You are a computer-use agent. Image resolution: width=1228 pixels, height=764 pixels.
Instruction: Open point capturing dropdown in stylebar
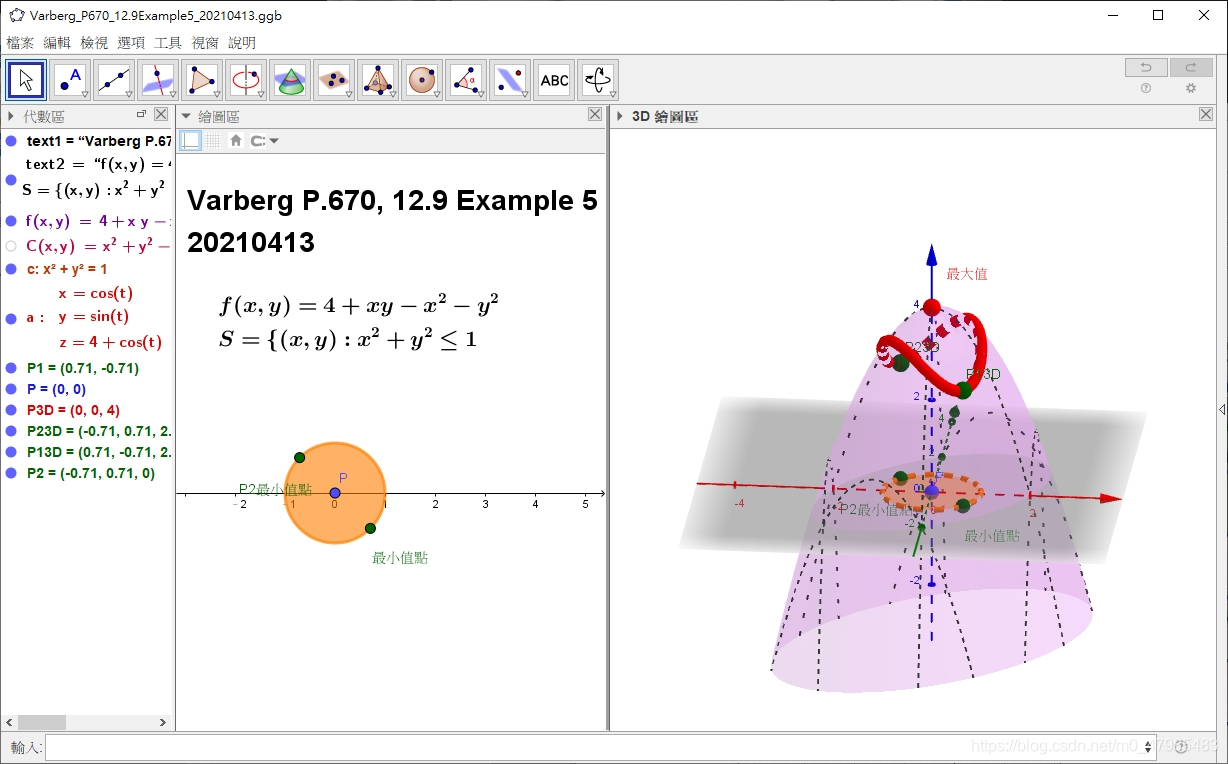click(265, 141)
